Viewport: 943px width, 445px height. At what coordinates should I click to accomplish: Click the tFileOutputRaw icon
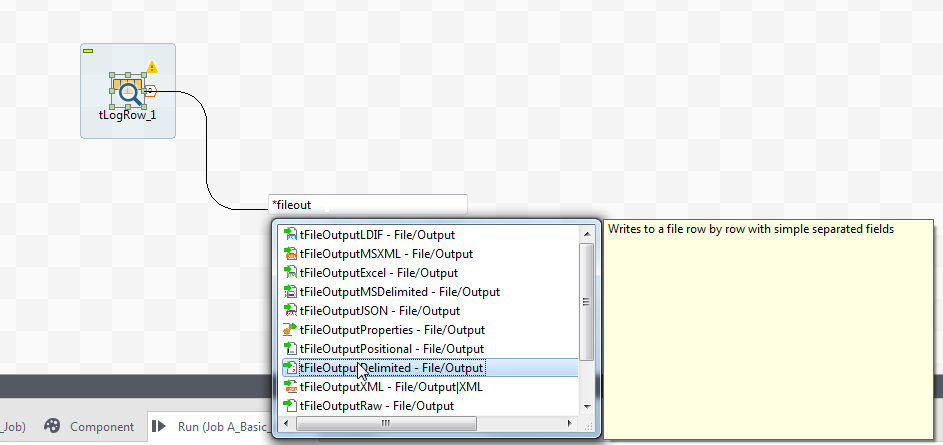click(291, 406)
